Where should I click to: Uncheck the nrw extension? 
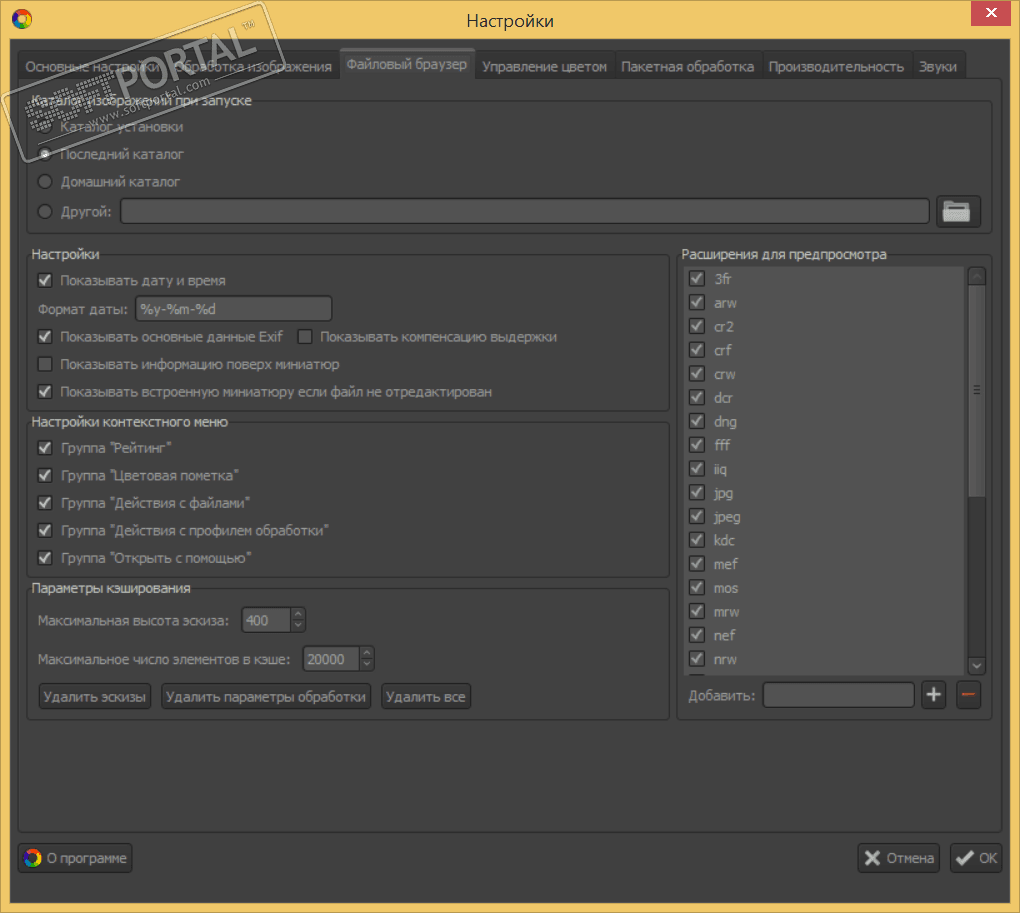tap(697, 658)
